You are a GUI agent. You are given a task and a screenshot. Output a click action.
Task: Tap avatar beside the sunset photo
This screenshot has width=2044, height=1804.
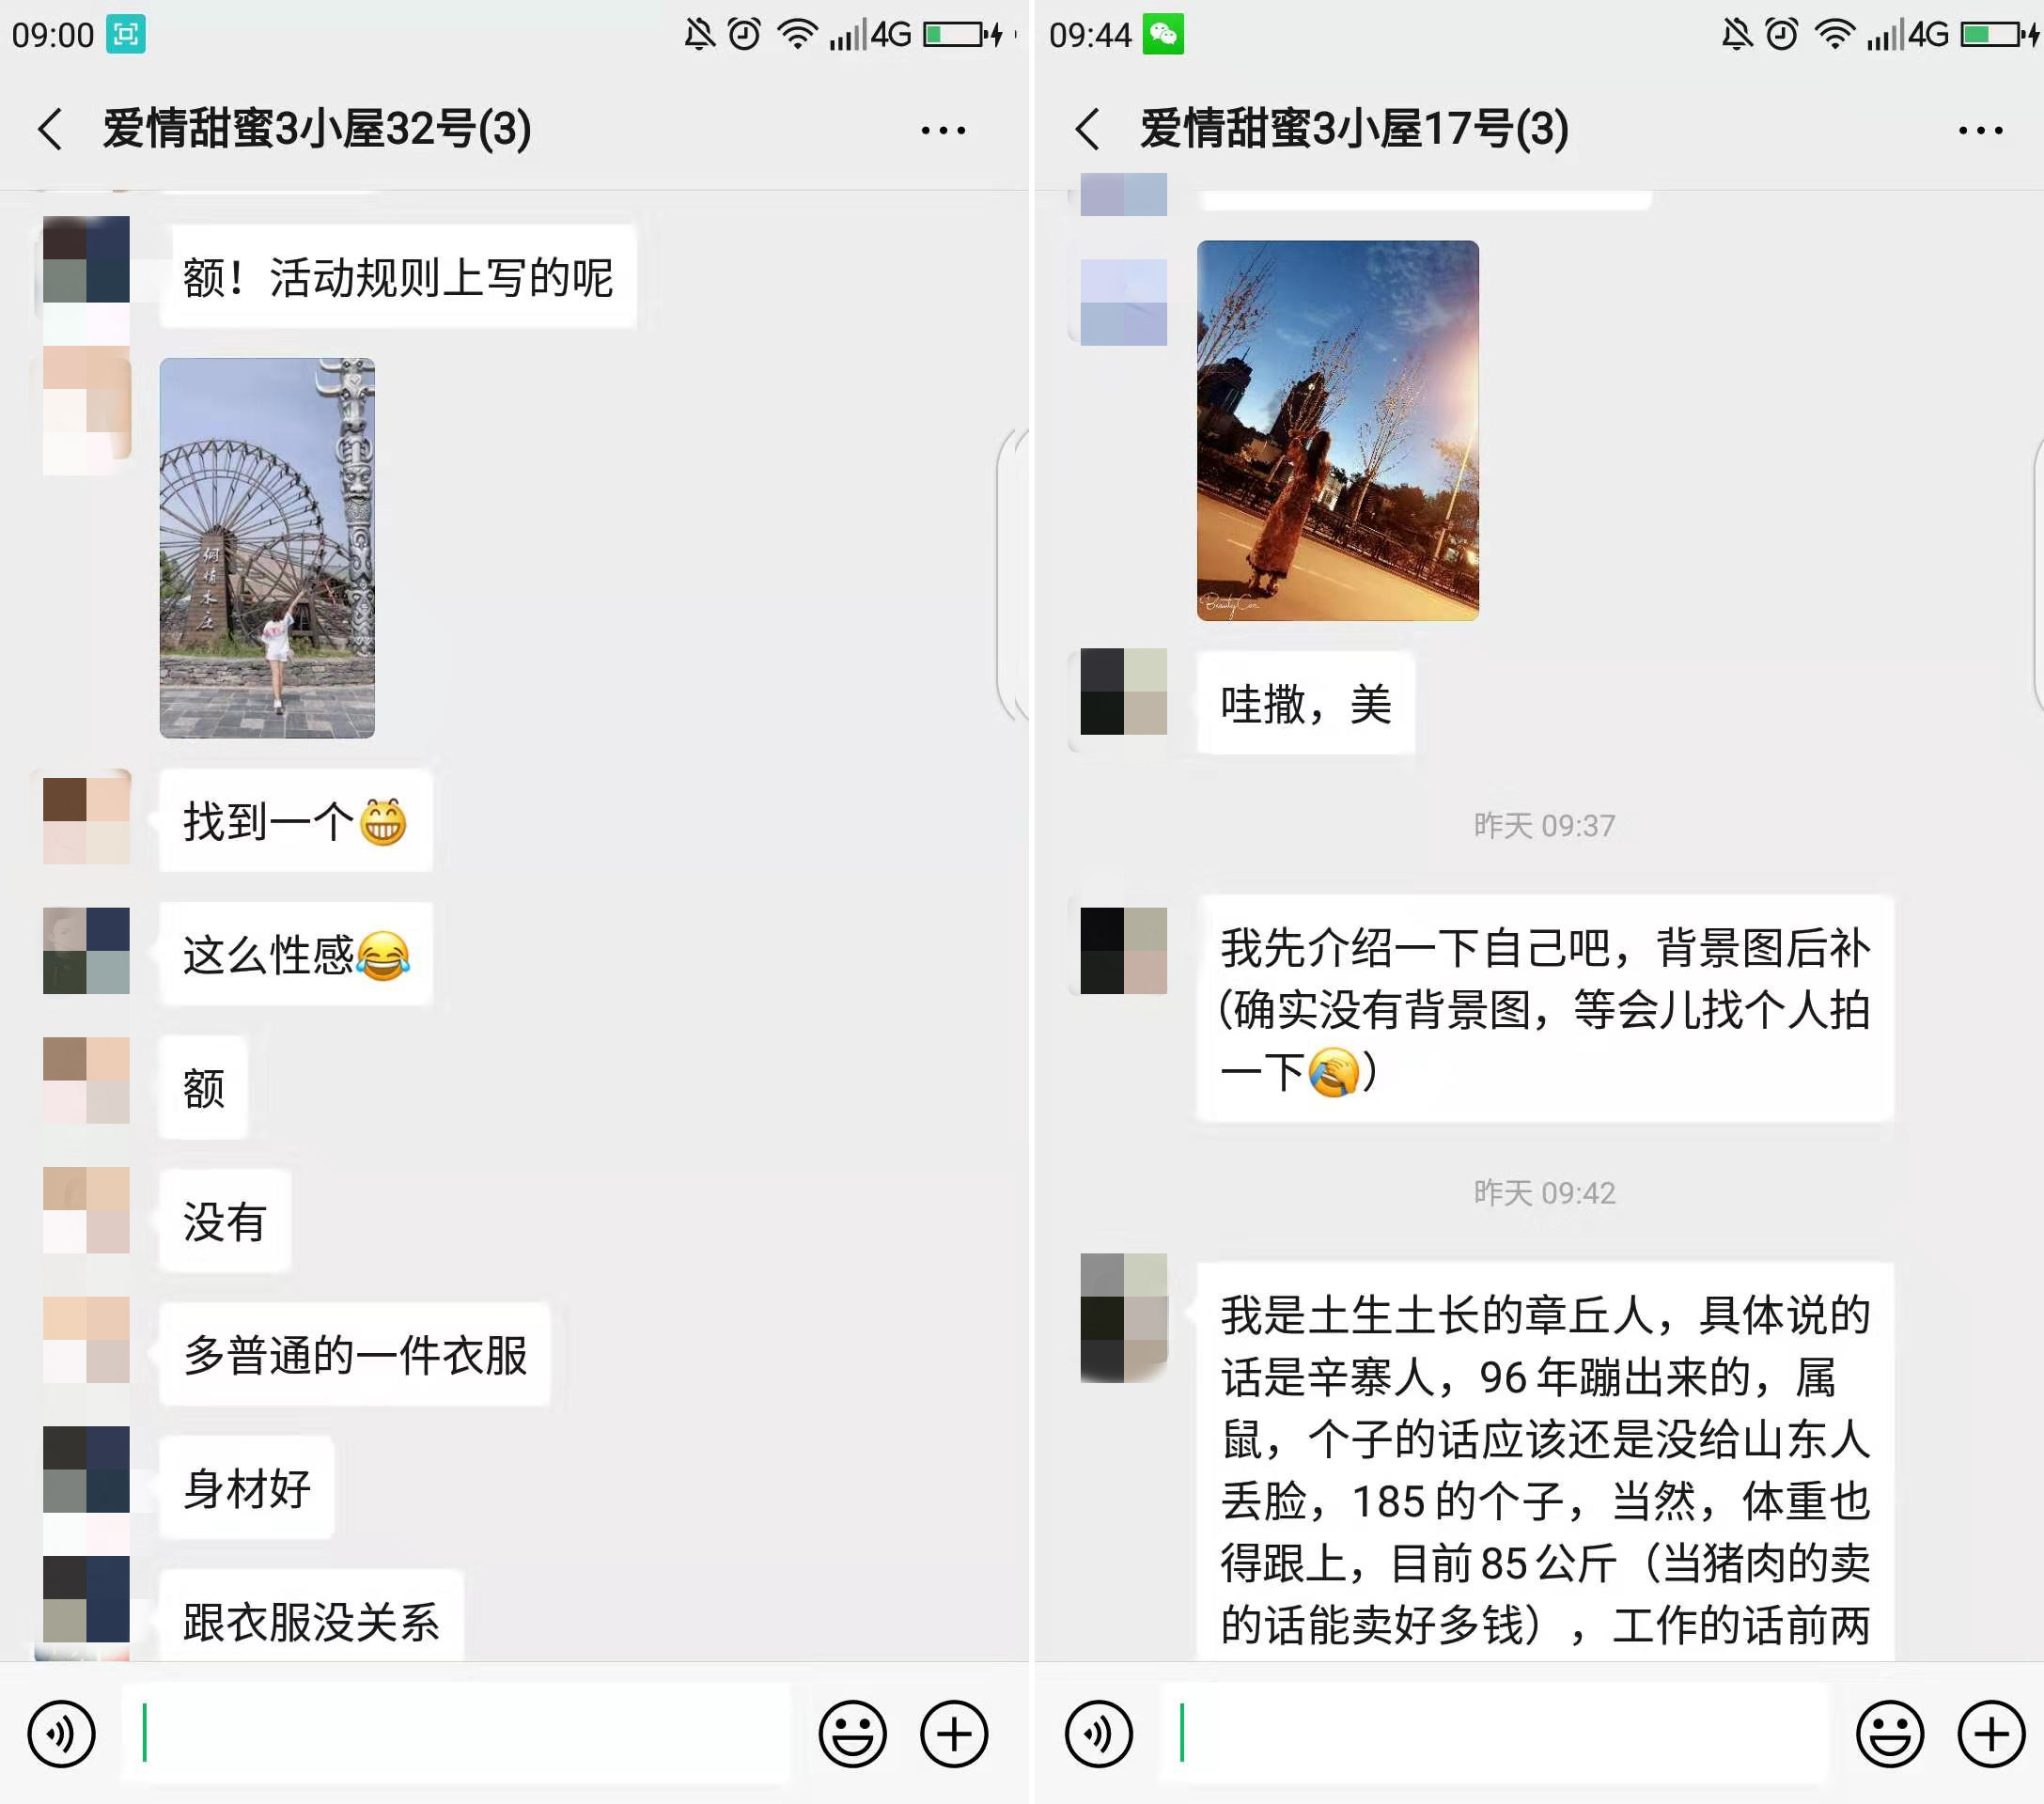point(1124,302)
